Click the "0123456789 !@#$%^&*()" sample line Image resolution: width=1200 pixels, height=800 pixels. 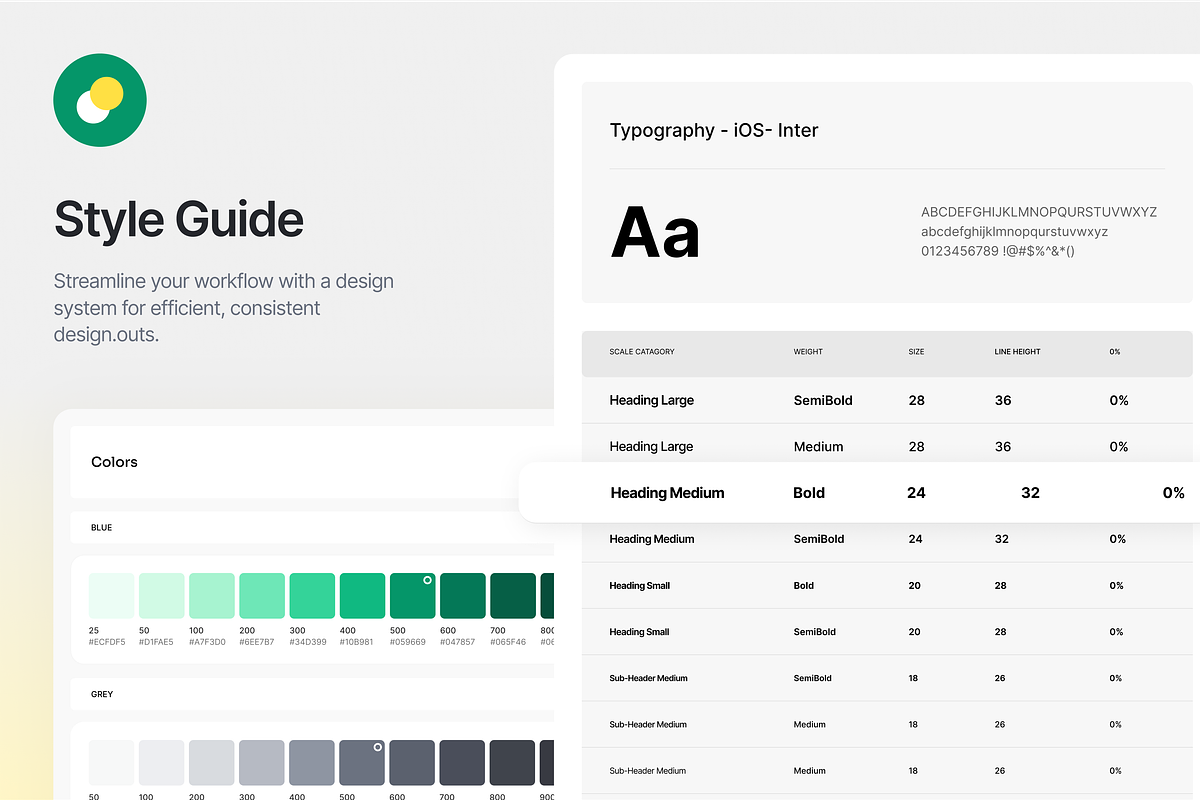click(998, 250)
